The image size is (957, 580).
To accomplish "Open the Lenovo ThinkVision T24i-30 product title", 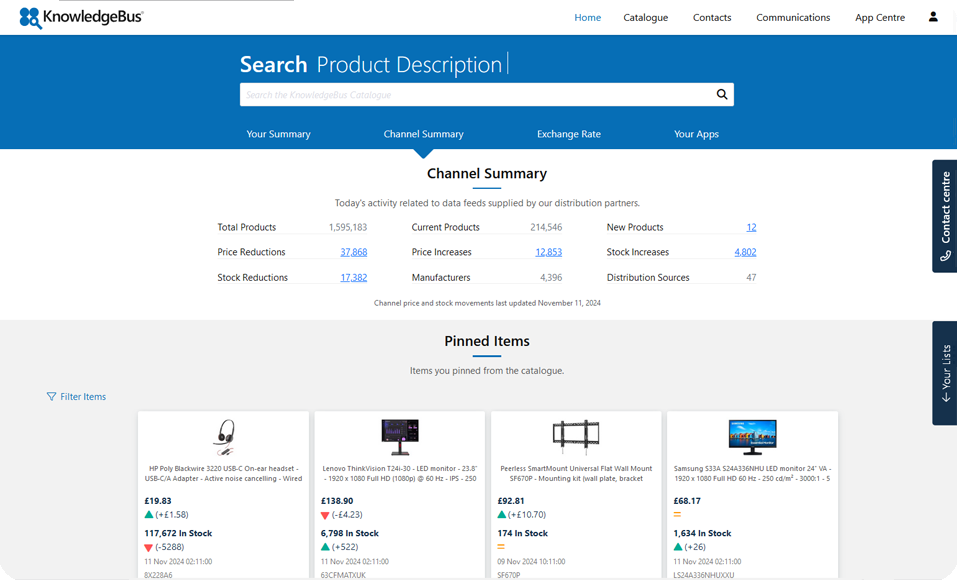I will click(400, 474).
